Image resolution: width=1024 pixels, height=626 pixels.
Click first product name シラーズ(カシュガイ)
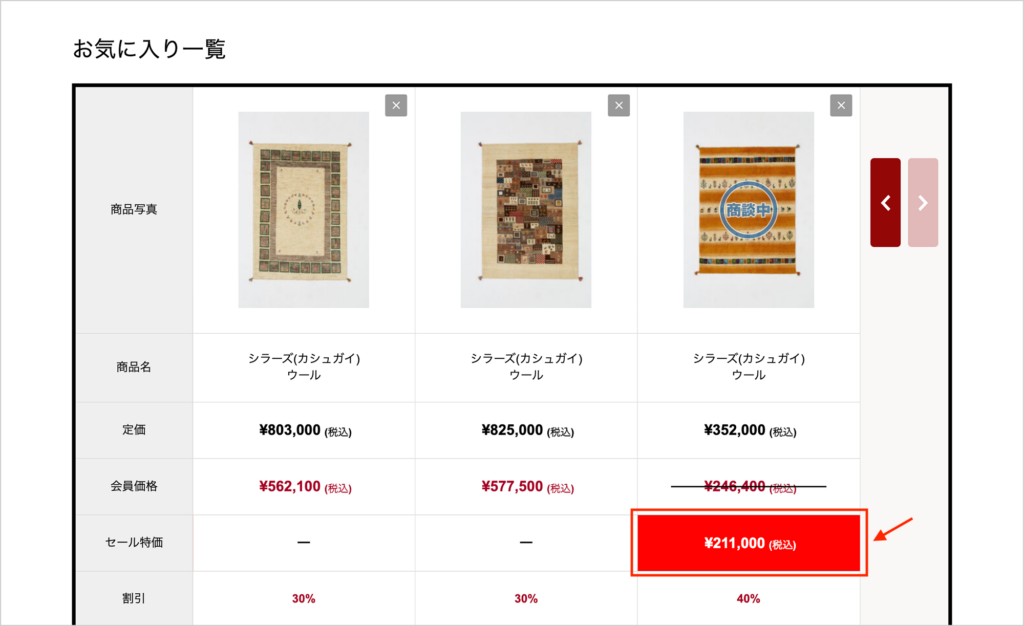point(304,358)
